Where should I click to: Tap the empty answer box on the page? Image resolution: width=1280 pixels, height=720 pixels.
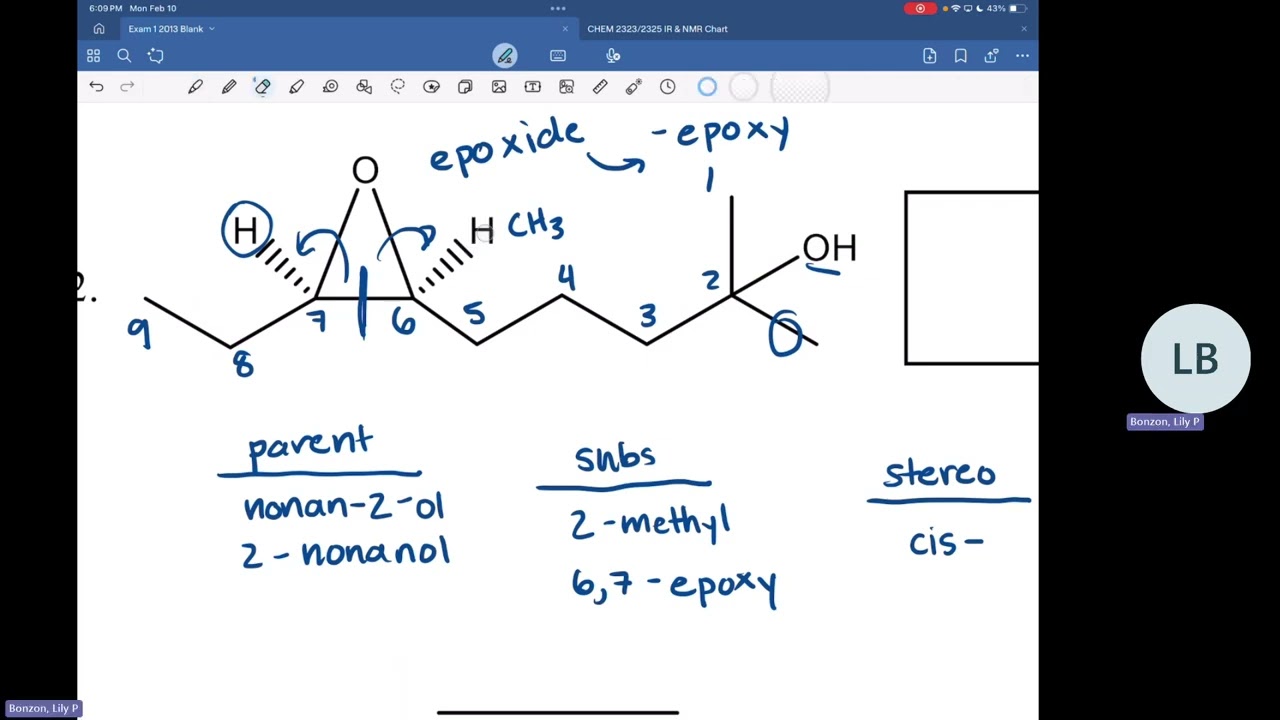tap(971, 278)
